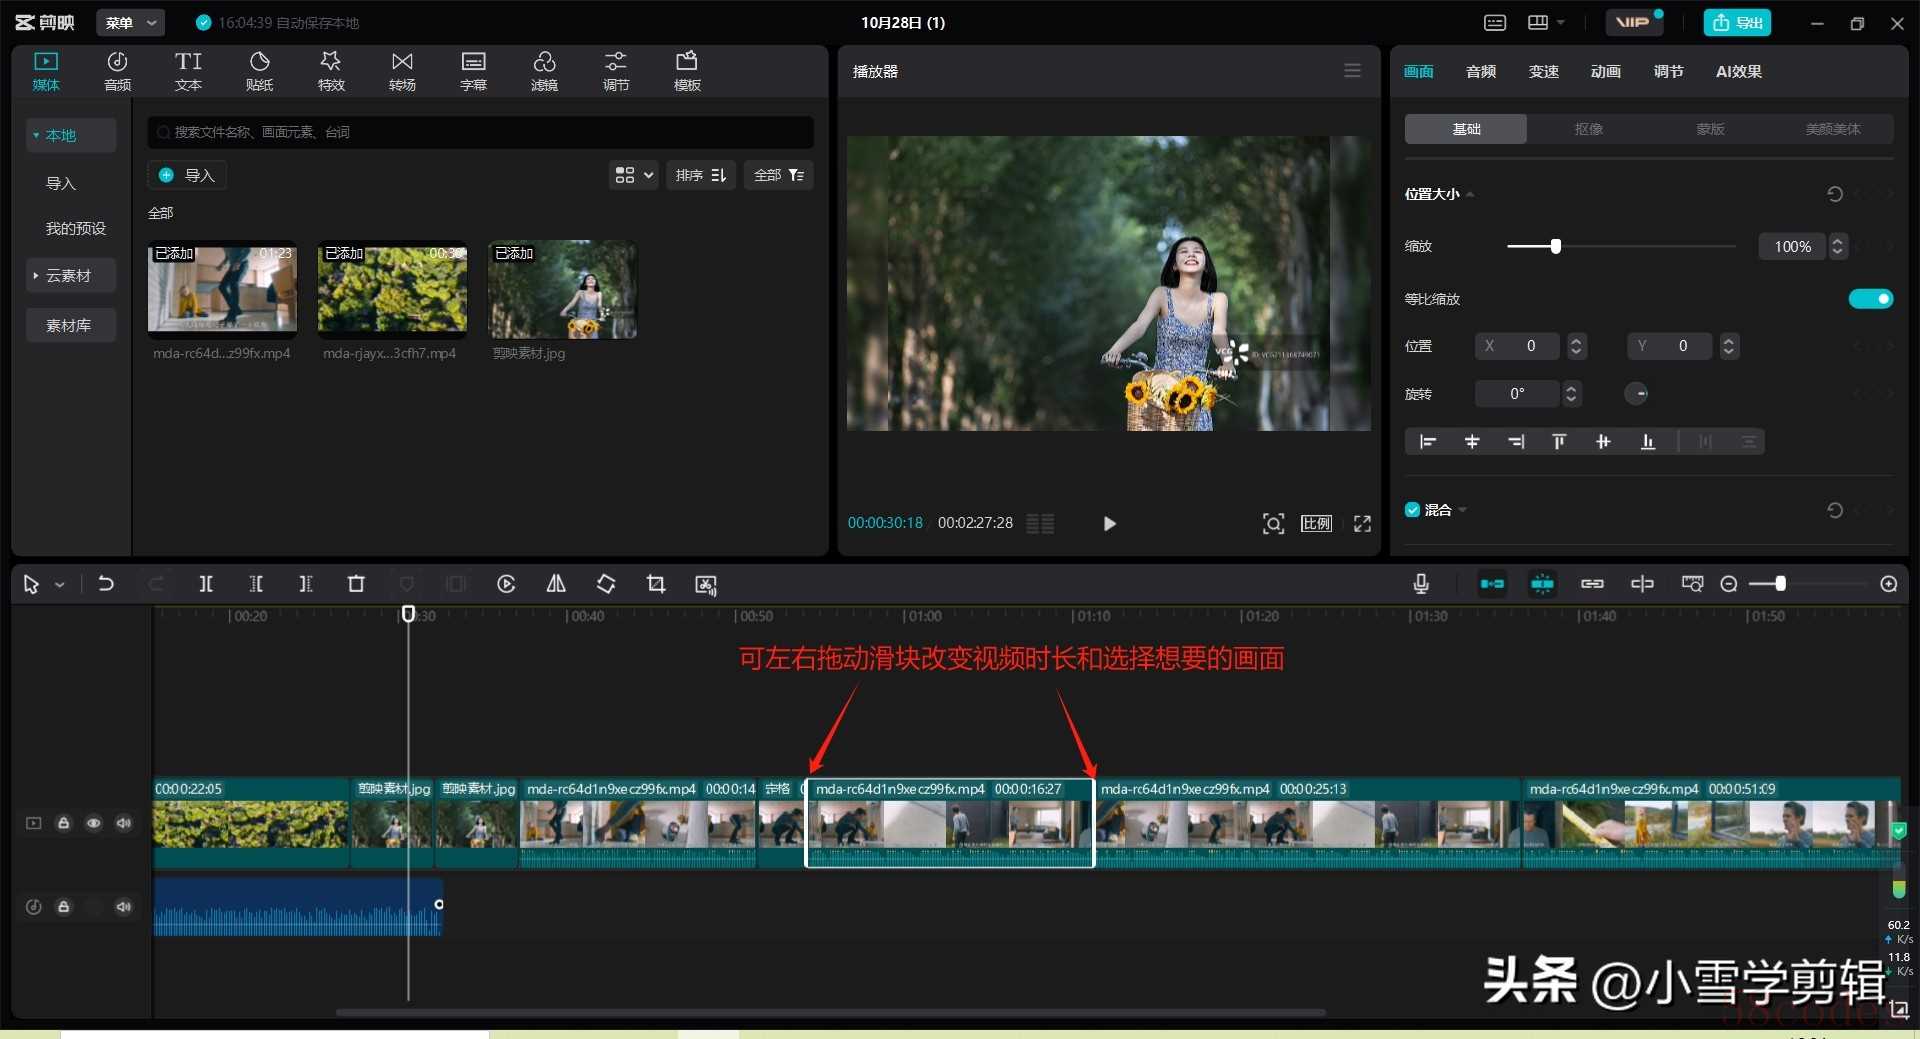
Task: Open the 转场 transitions panel
Action: coord(402,71)
